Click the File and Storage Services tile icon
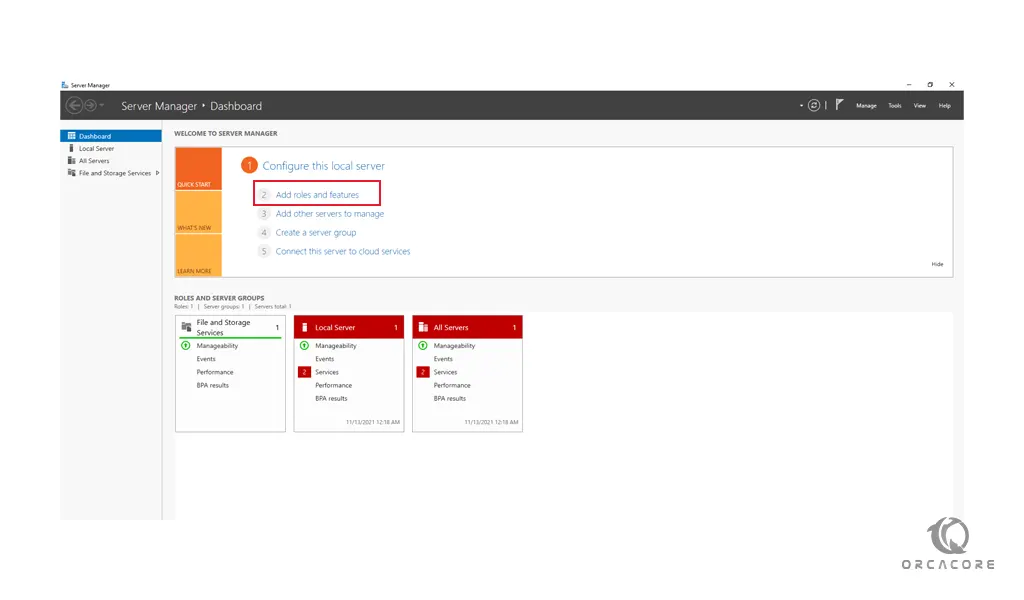 click(x=186, y=326)
